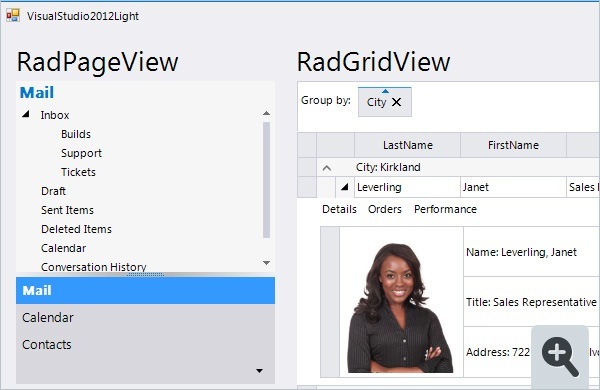Click the Mail page header title
The height and width of the screenshot is (390, 600).
37,93
